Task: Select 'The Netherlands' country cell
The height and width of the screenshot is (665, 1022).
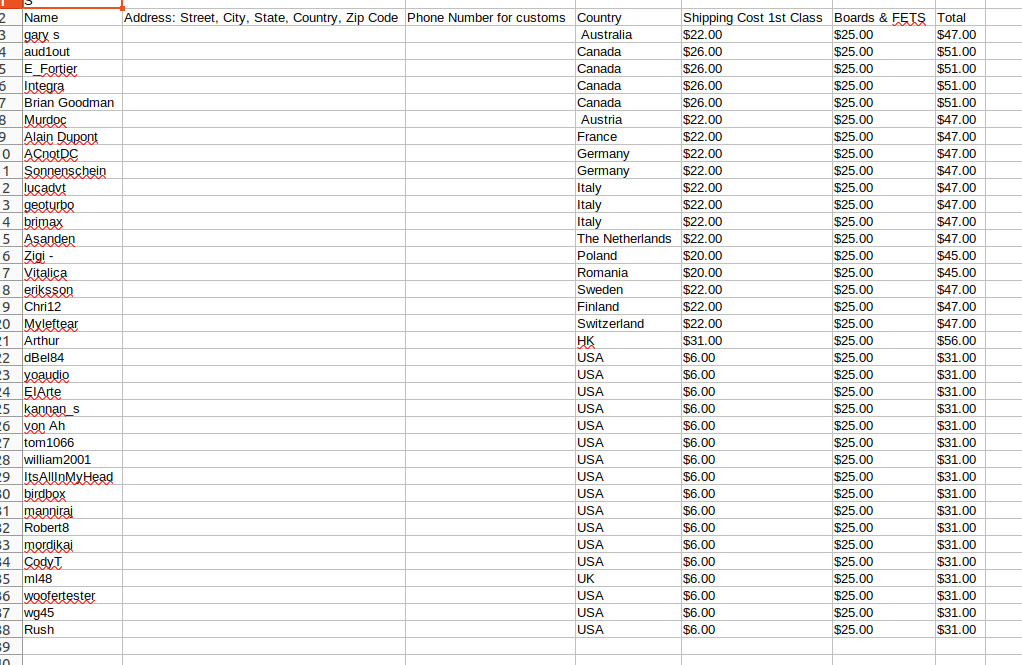Action: (x=628, y=239)
